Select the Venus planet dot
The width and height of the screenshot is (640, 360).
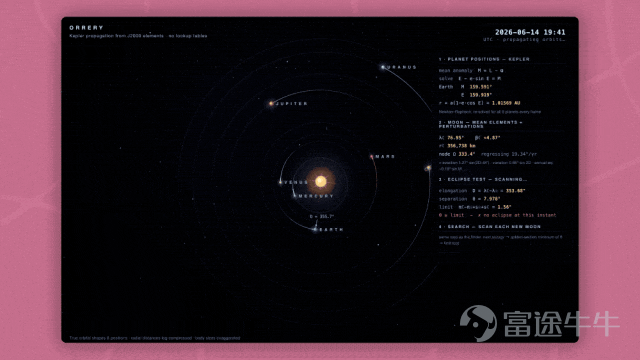[x=280, y=182]
